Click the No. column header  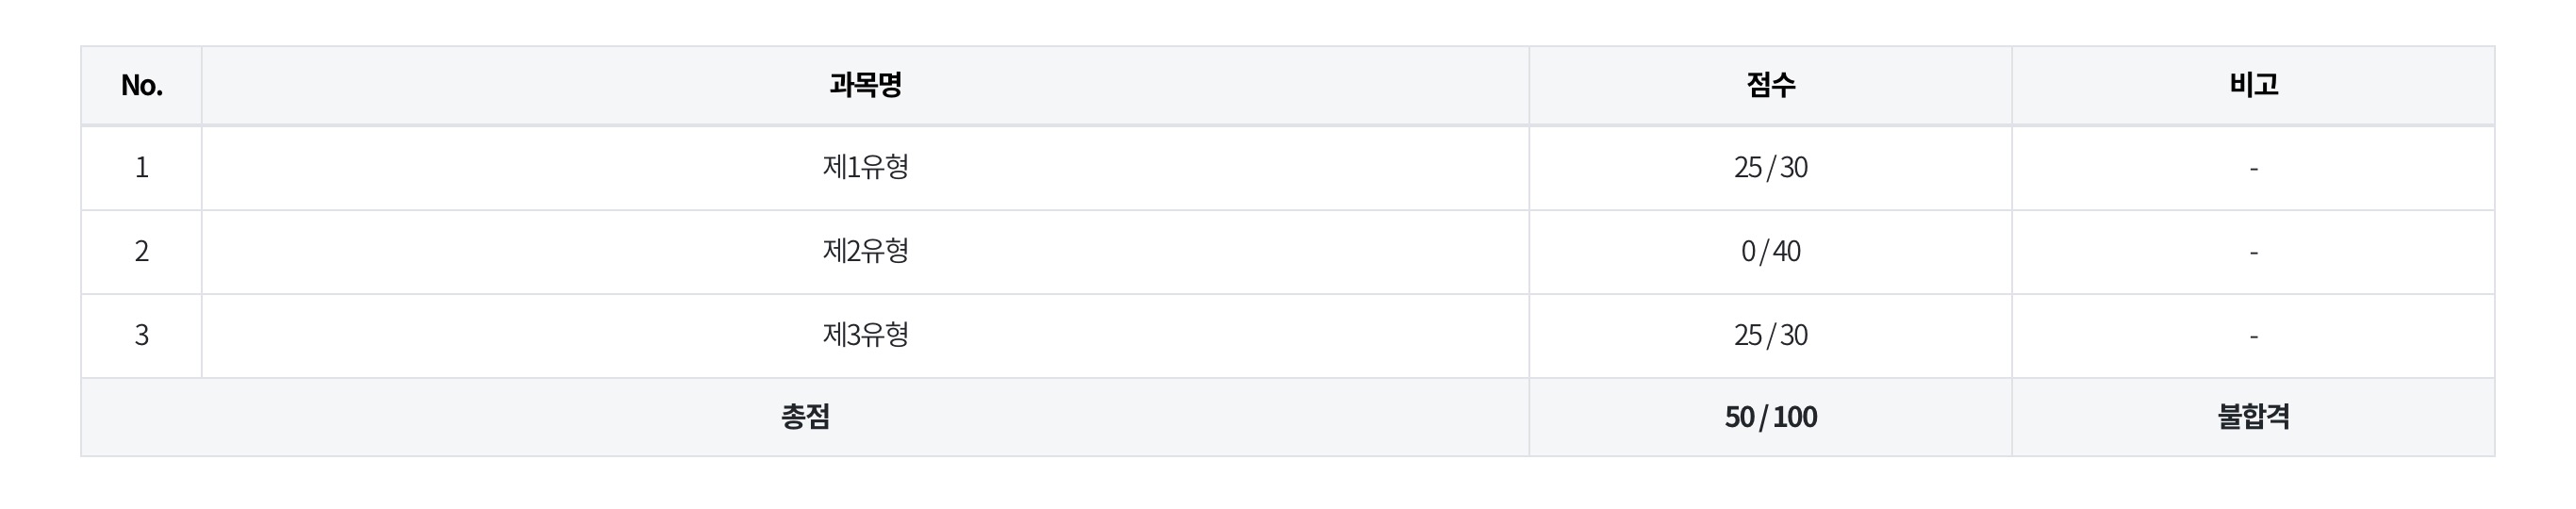(x=141, y=86)
